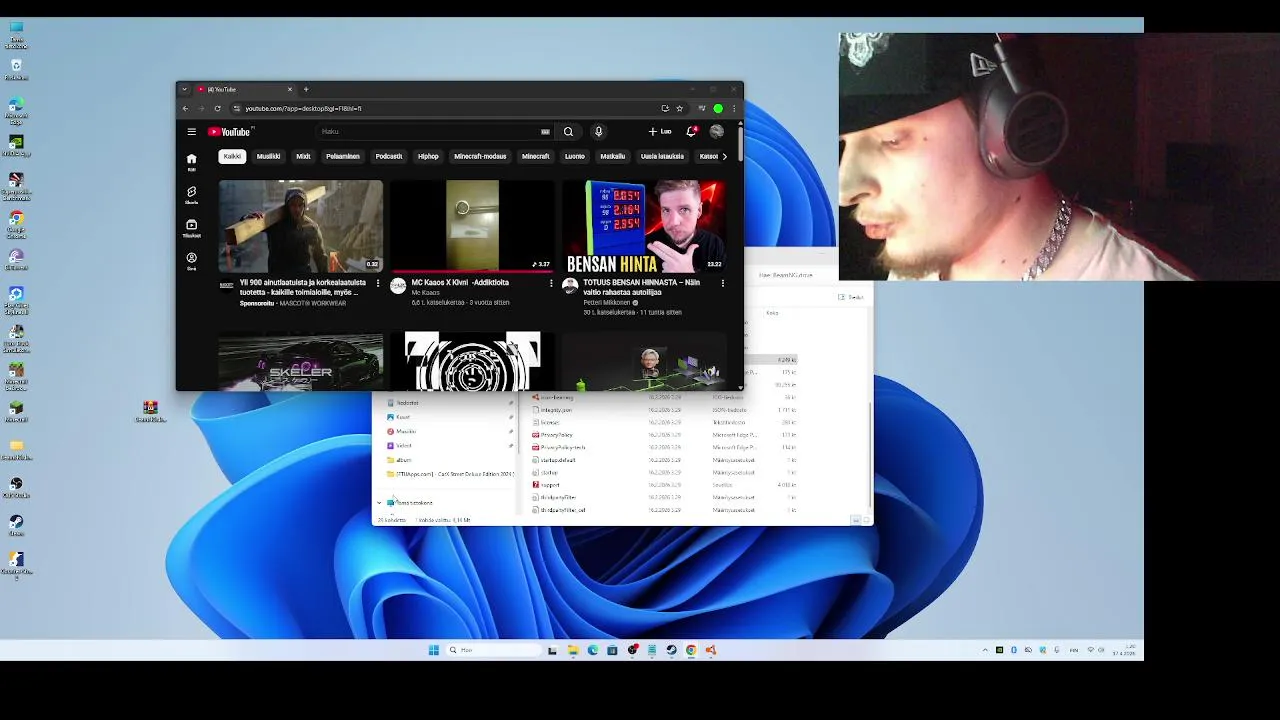1280x720 pixels.
Task: Open Chrome three-dot menu
Action: (x=734, y=108)
